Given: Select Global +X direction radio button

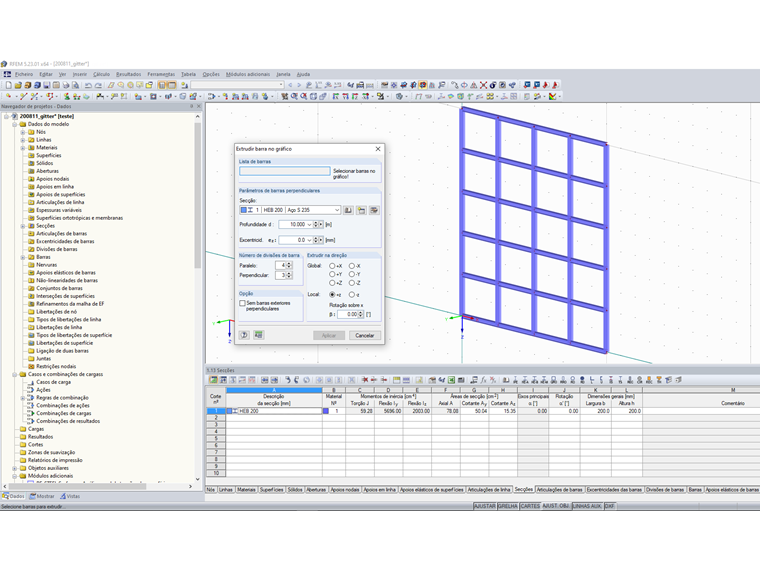Looking at the screenshot, I should 332,266.
